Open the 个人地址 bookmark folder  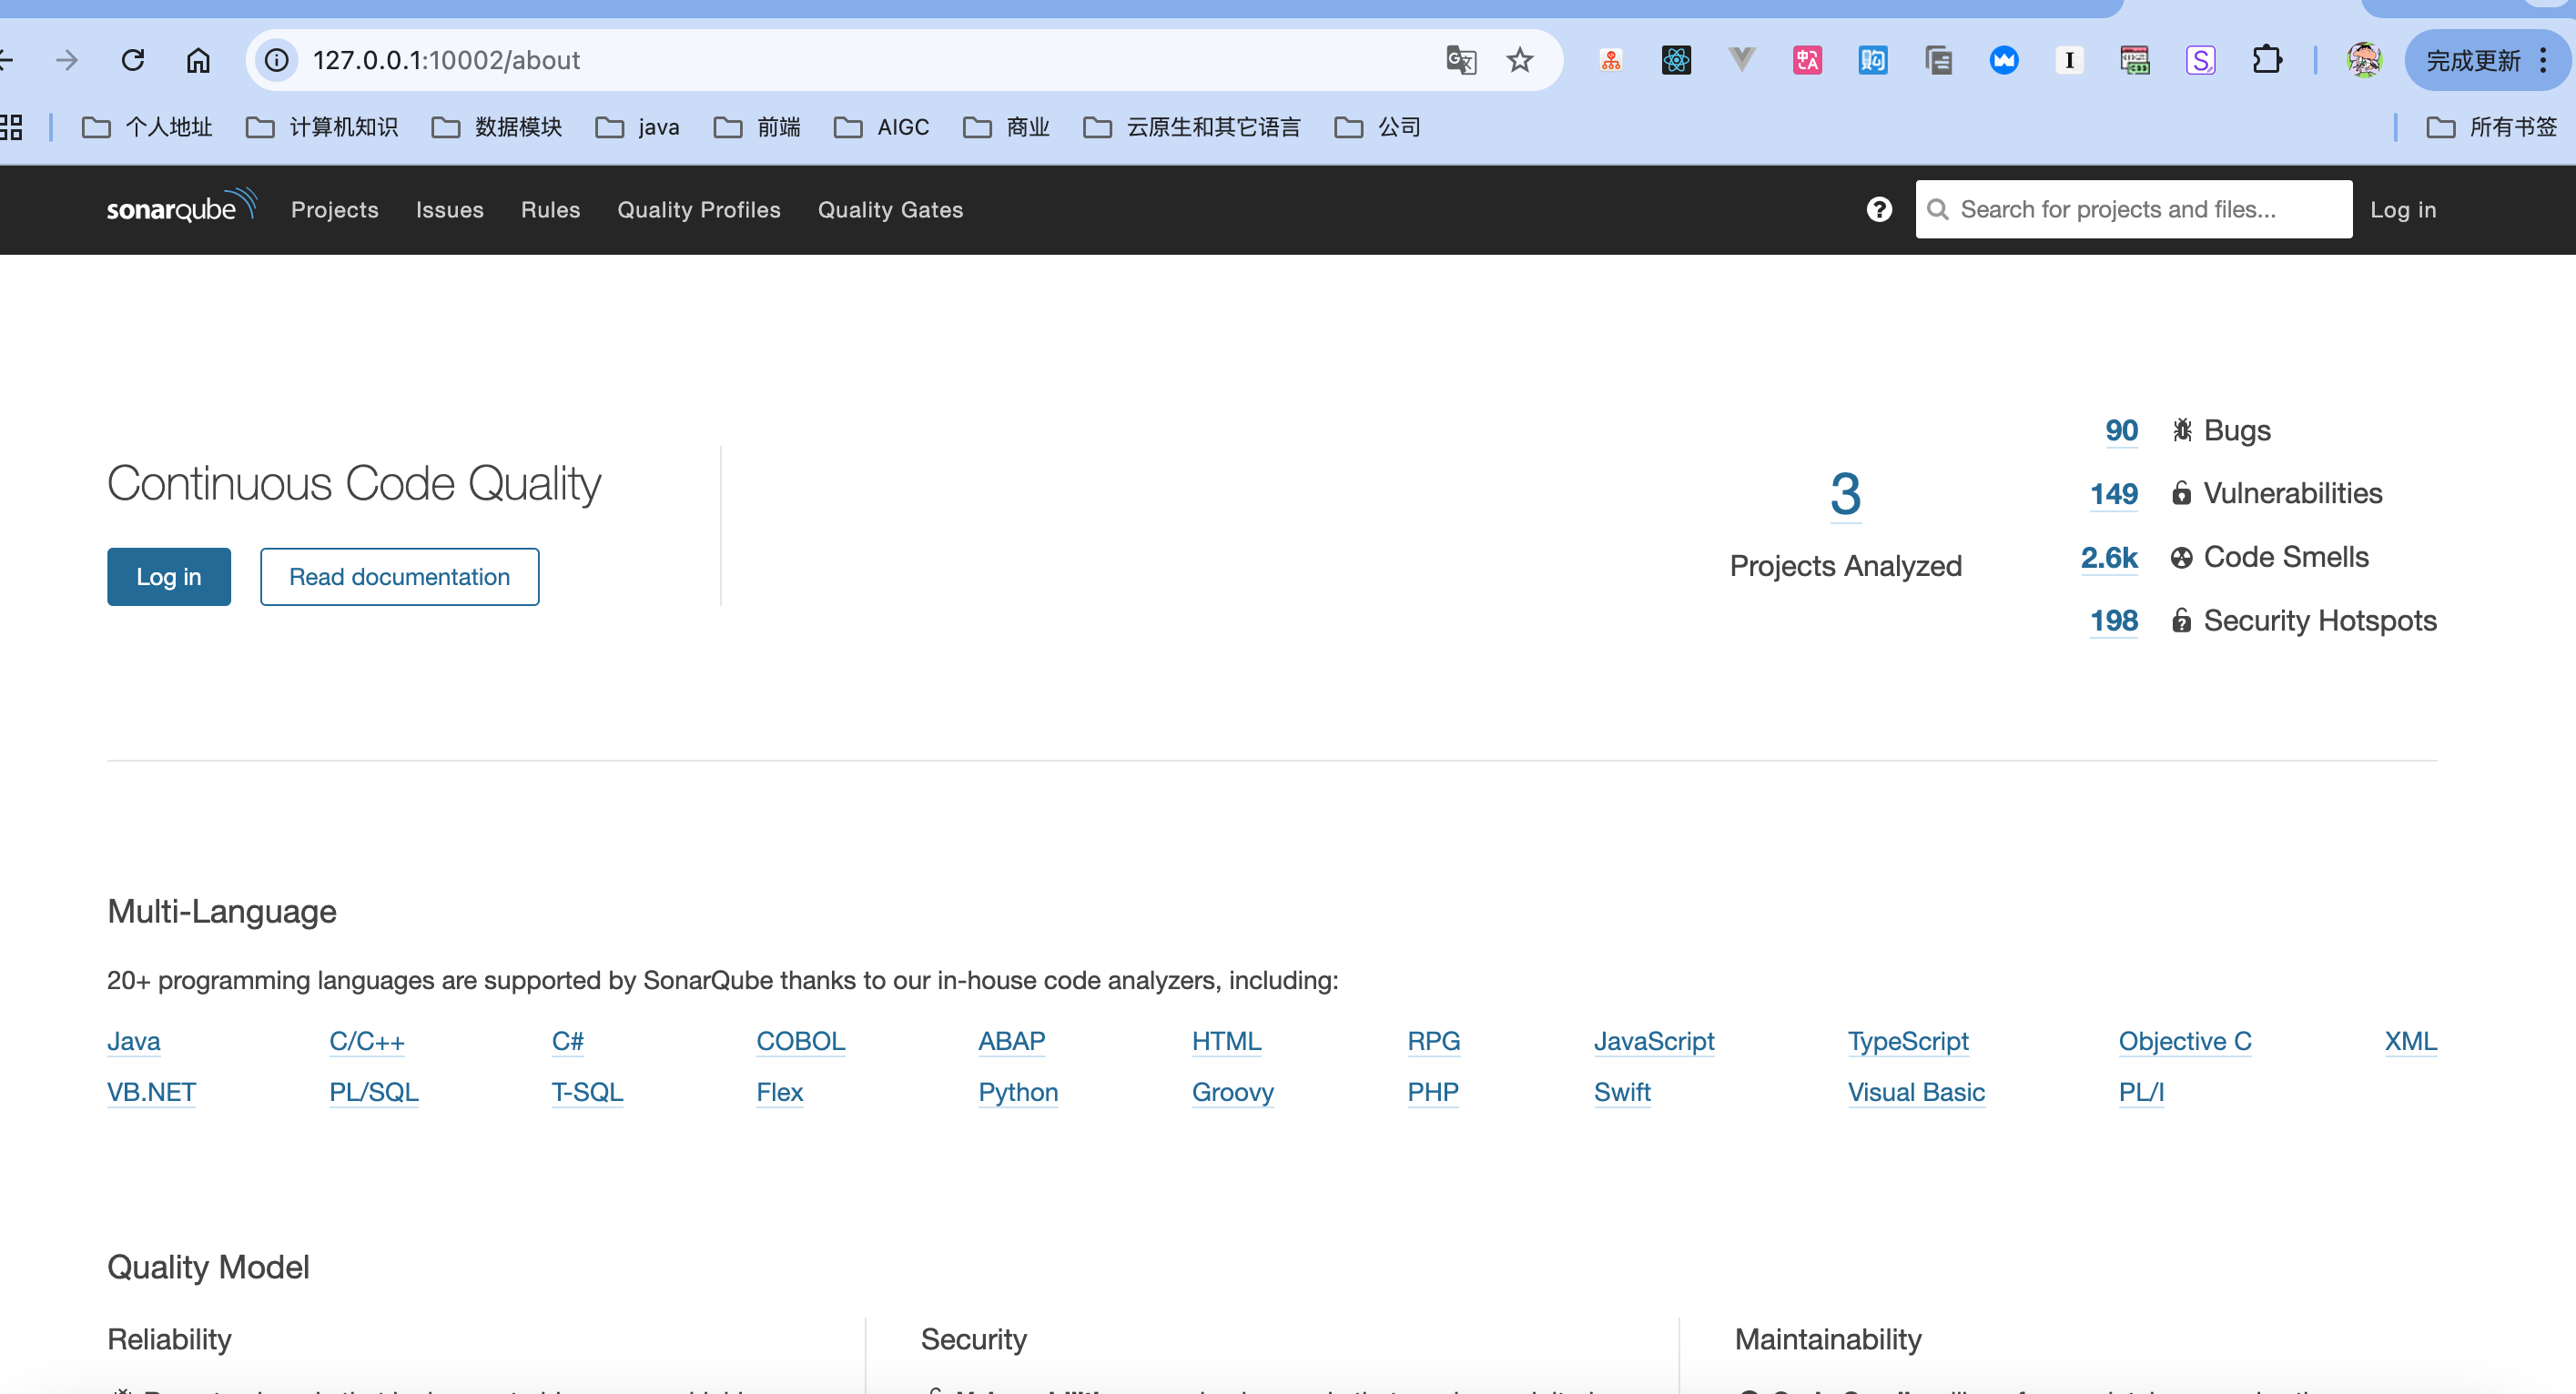pos(147,127)
